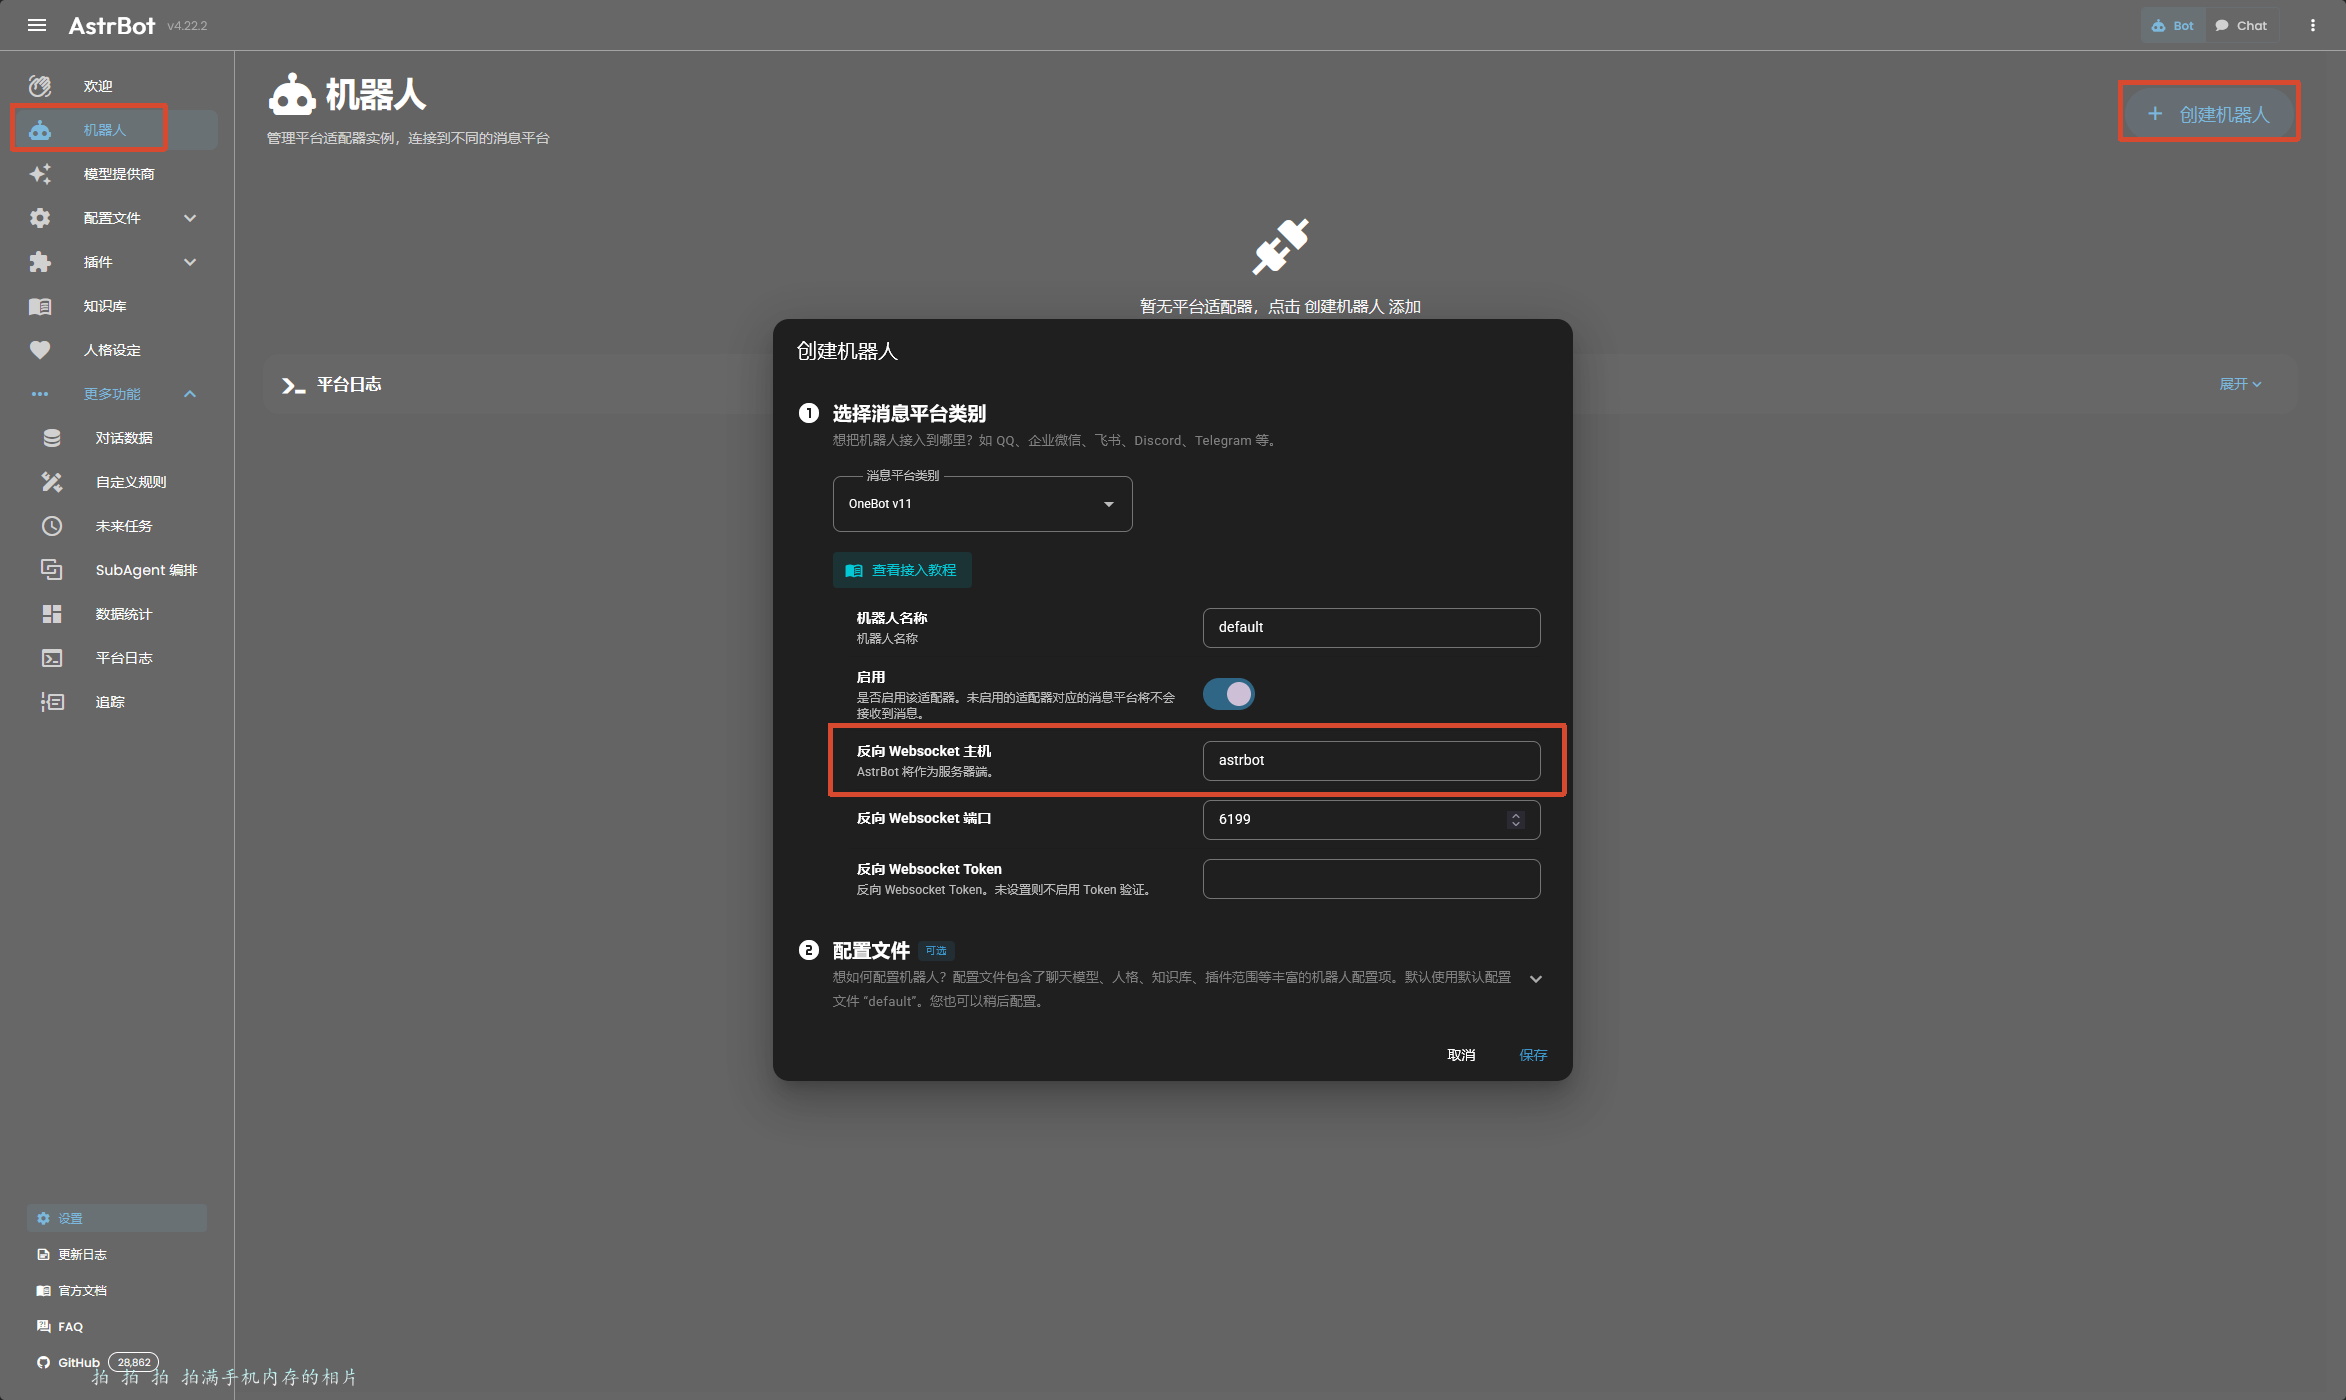The width and height of the screenshot is (2346, 1400).
Task: Toggle the 启用 enable switch
Action: coord(1228,694)
